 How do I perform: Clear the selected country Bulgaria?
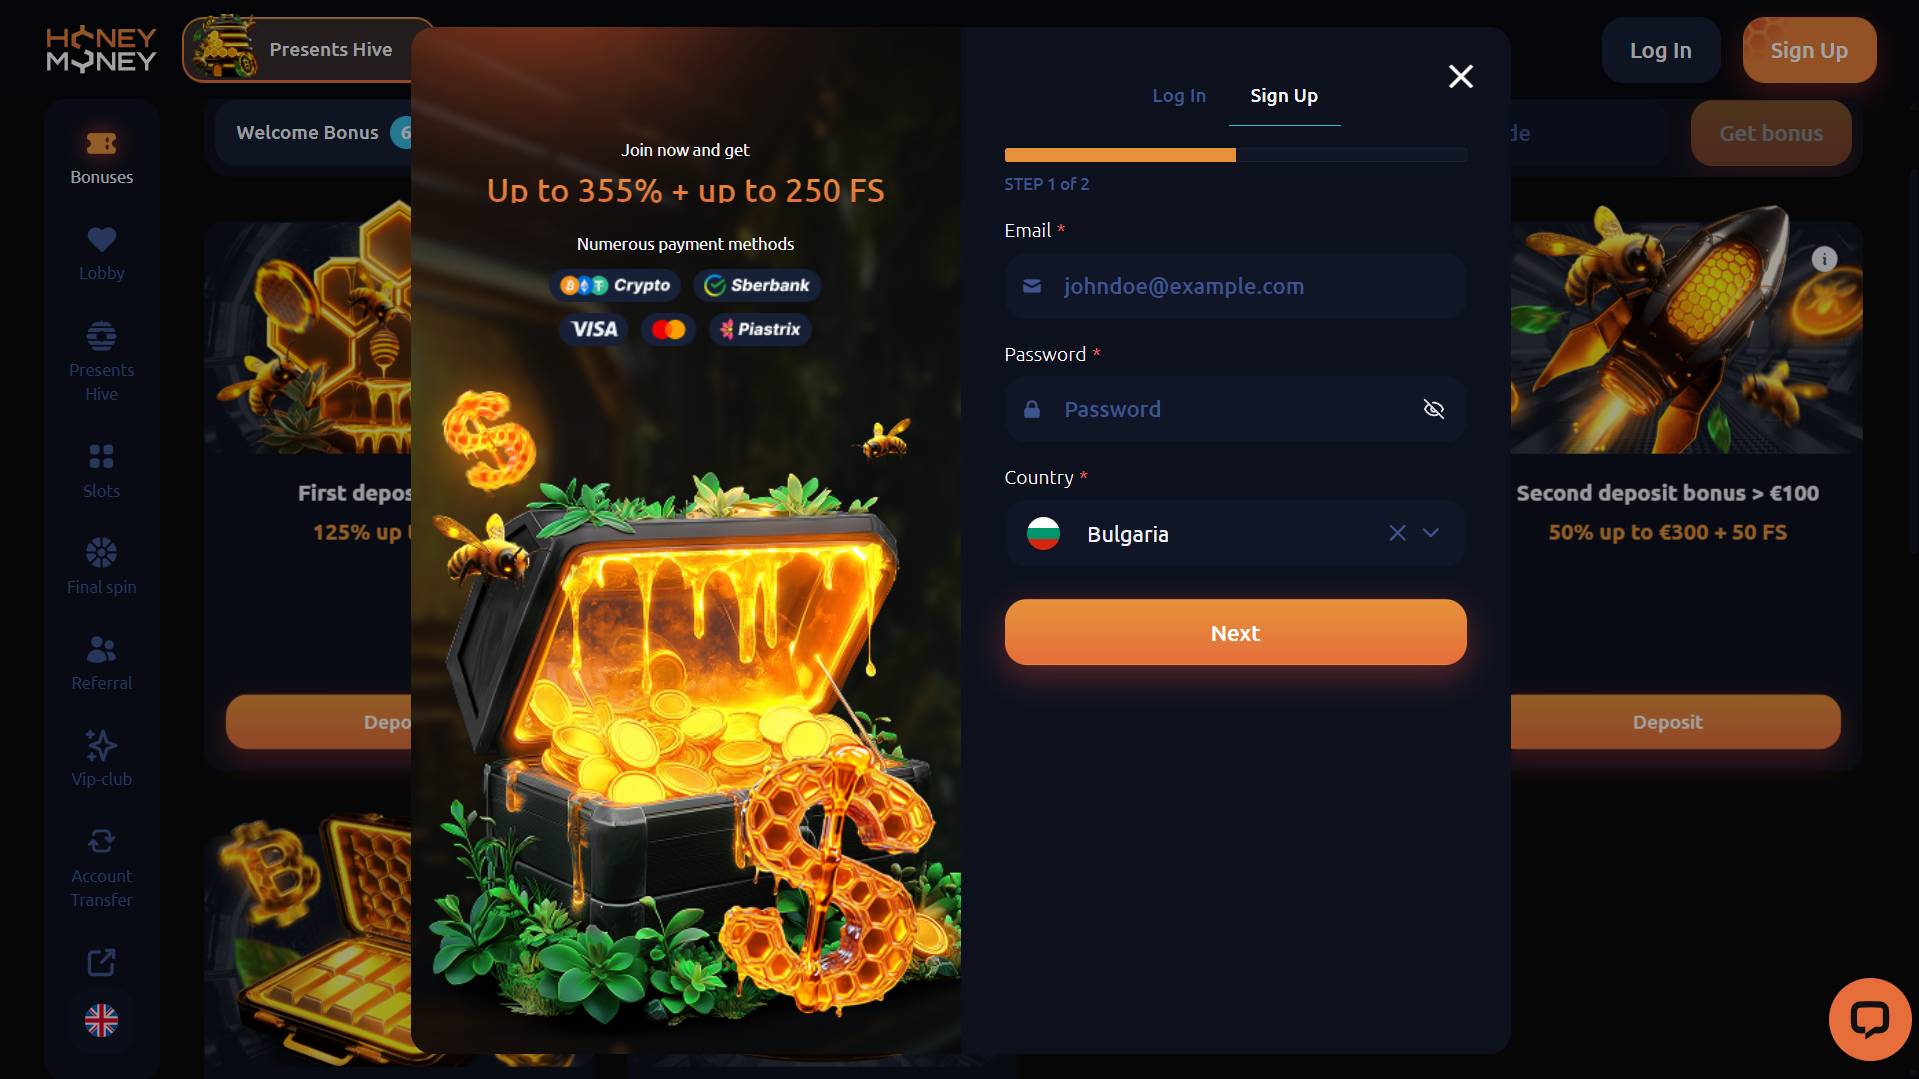1397,533
